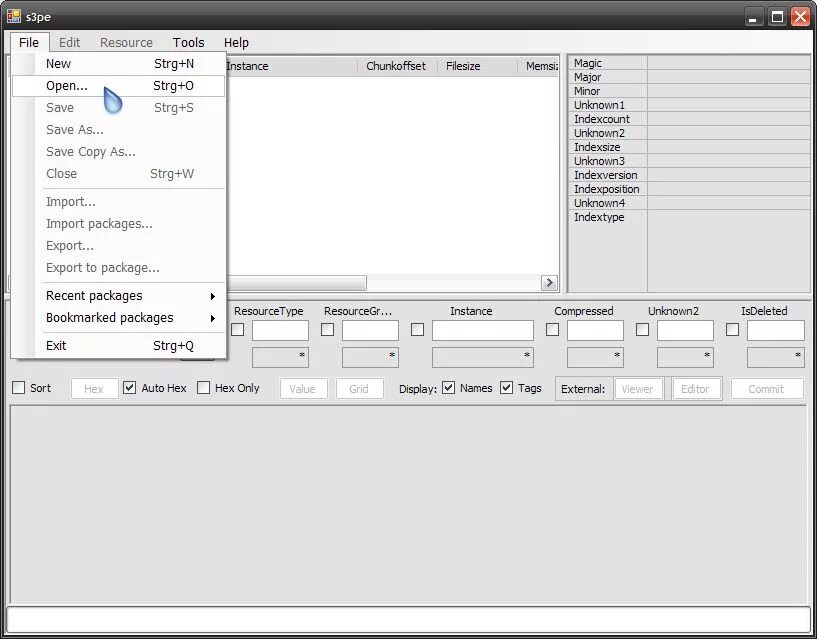Select the Minor property row

(689, 91)
